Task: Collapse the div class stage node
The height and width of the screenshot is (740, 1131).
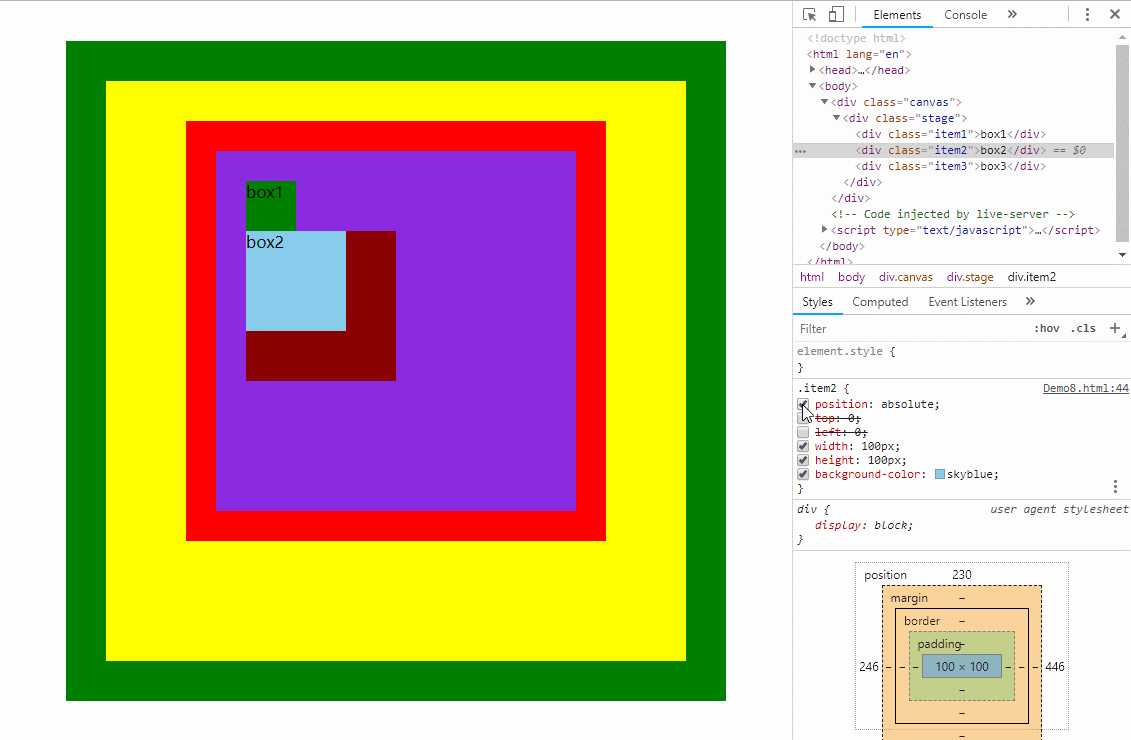Action: point(837,118)
